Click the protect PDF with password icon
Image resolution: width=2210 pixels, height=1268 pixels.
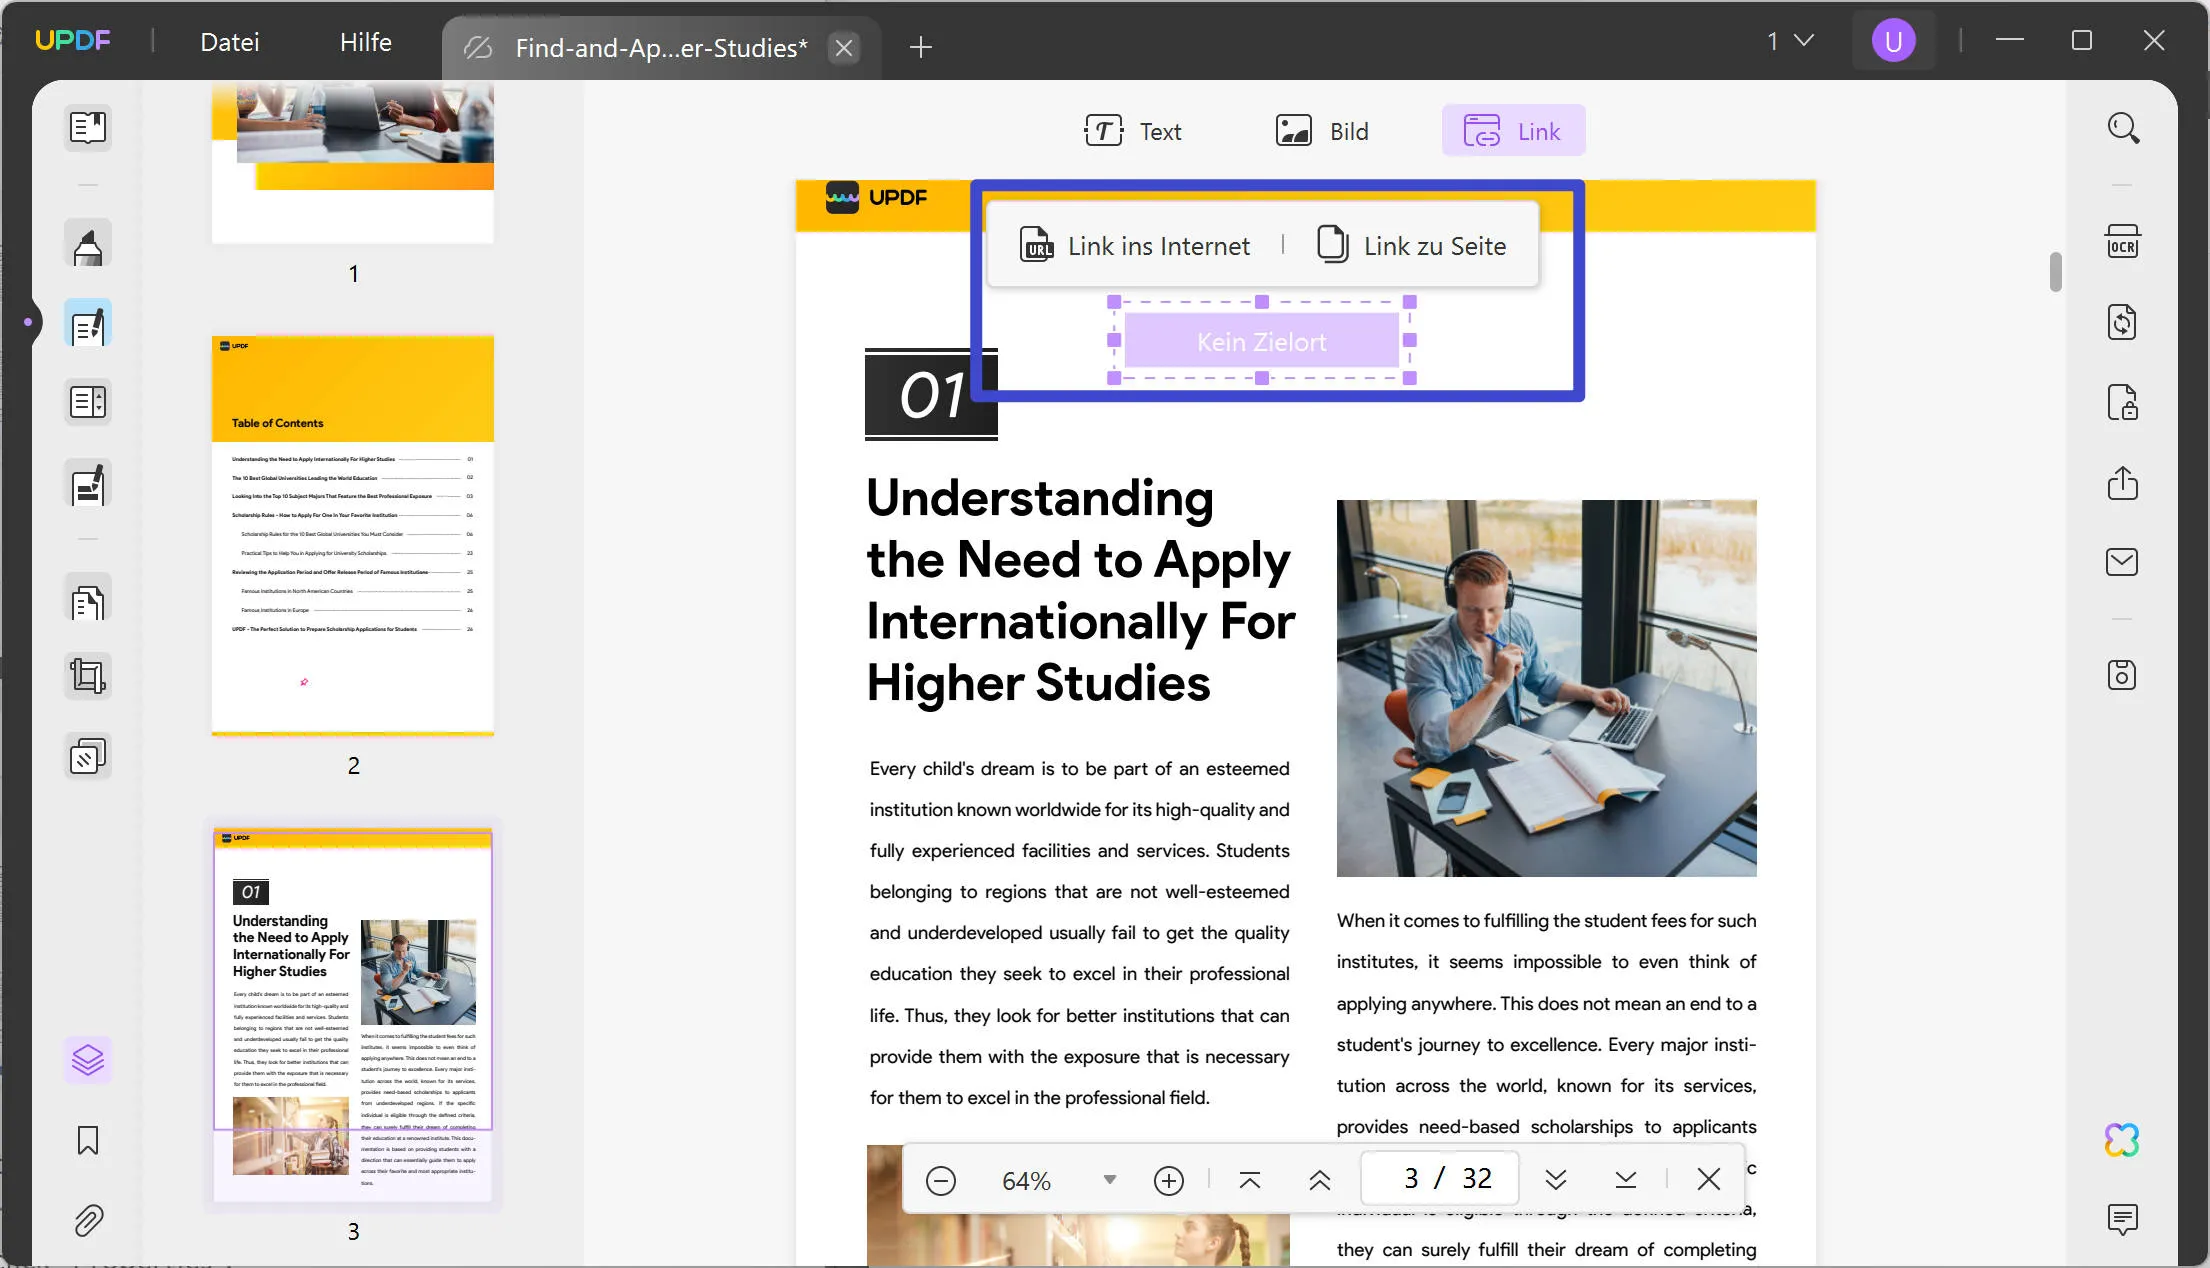pyautogui.click(x=2122, y=403)
